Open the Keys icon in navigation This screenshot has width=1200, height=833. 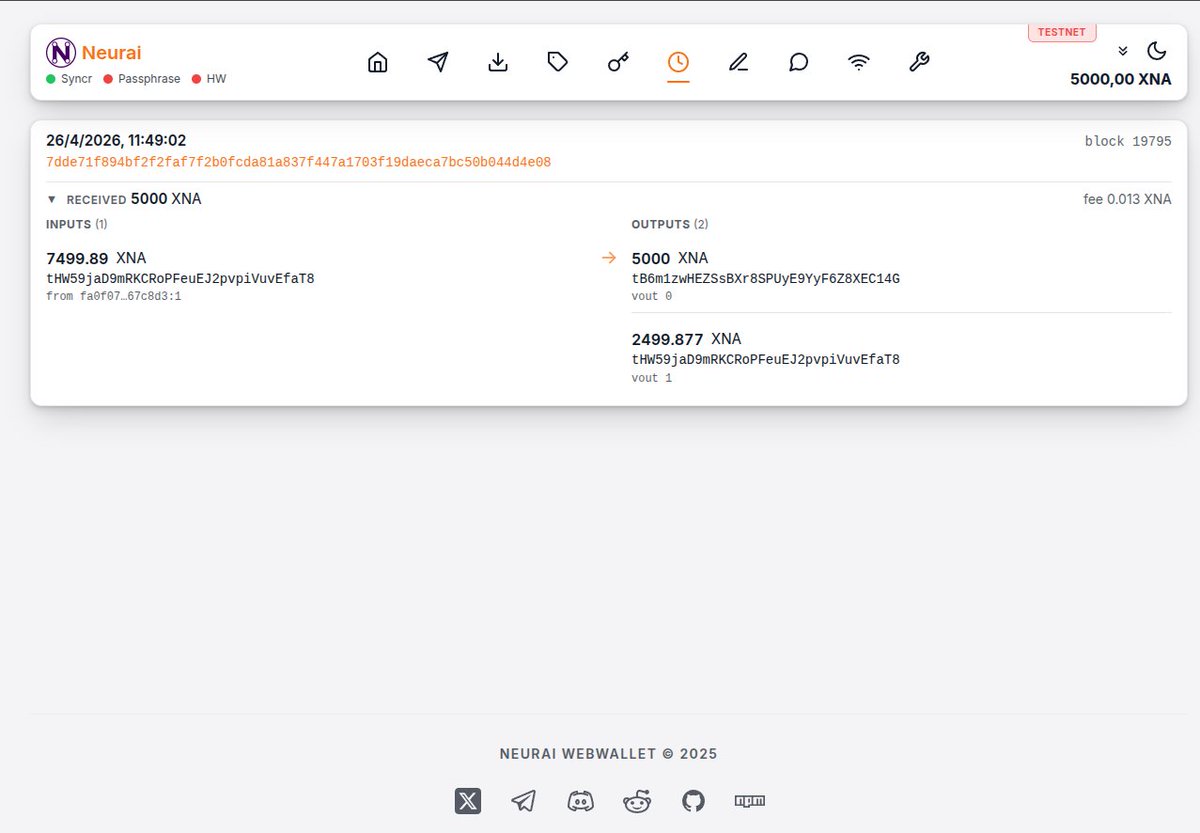(x=618, y=62)
